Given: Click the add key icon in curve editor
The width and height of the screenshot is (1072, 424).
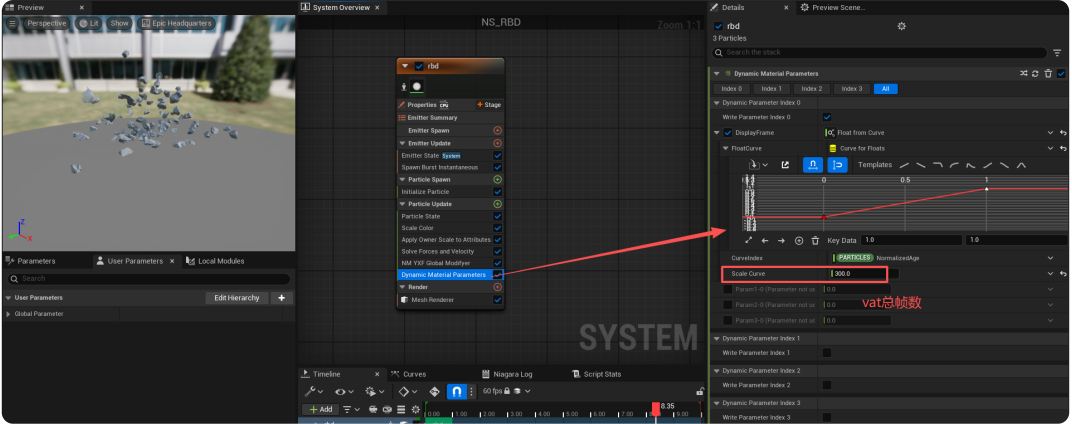Looking at the screenshot, I should (x=798, y=240).
